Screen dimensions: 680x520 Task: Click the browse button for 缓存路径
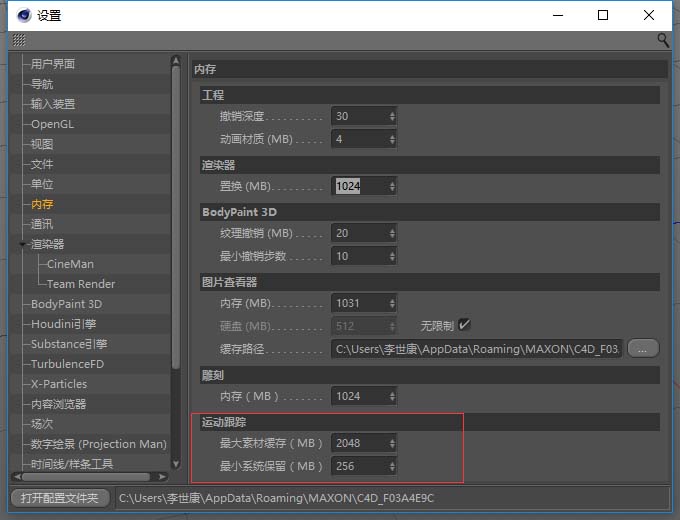coord(643,349)
